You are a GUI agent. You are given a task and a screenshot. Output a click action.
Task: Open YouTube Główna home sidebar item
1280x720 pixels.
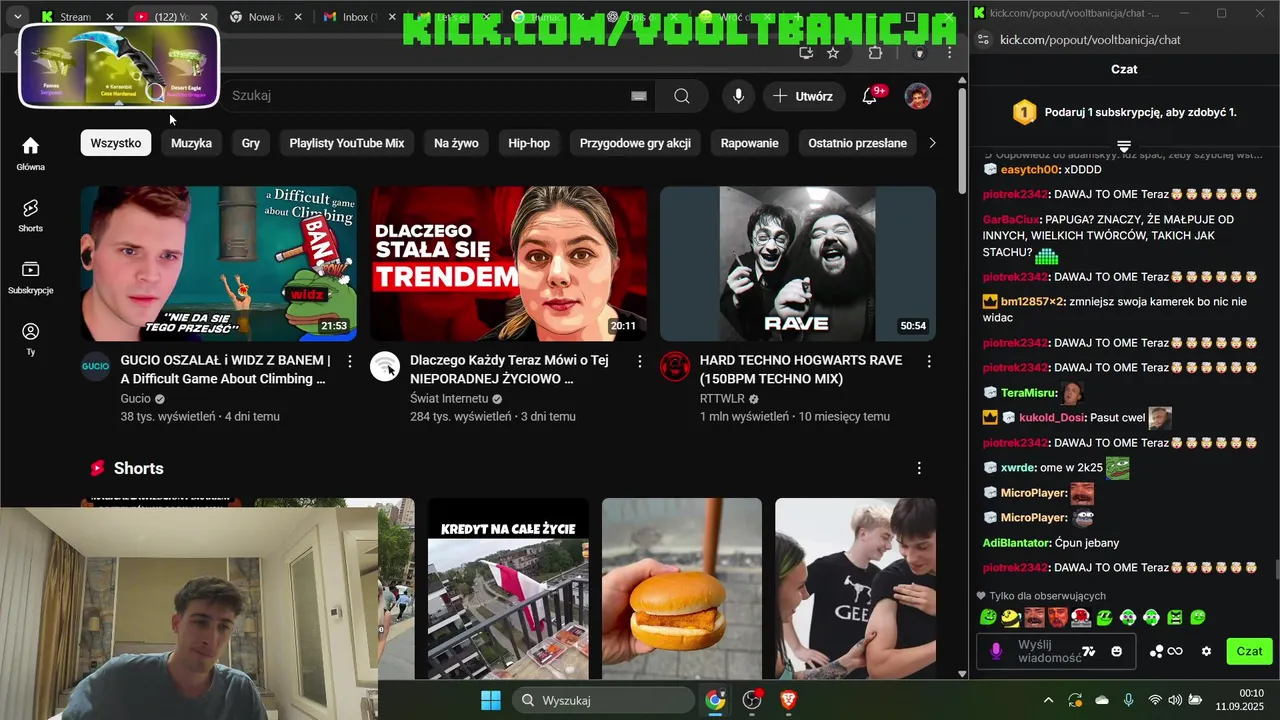click(x=30, y=153)
